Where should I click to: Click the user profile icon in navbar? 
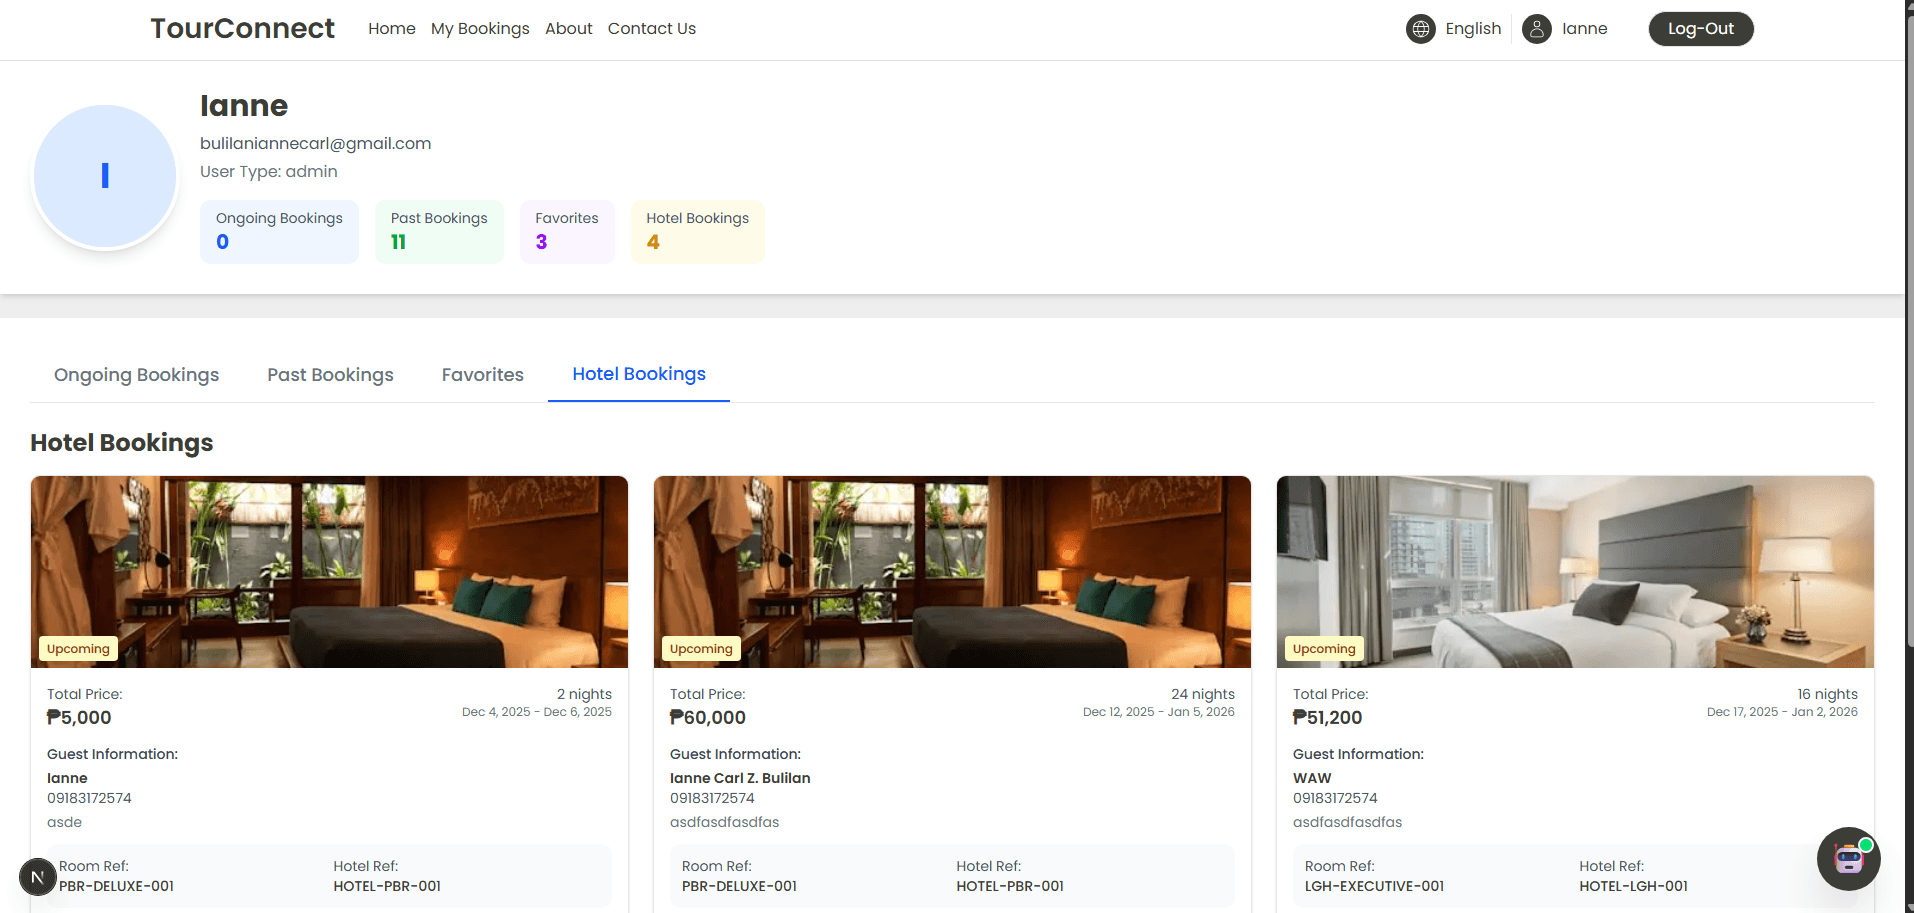click(x=1536, y=29)
